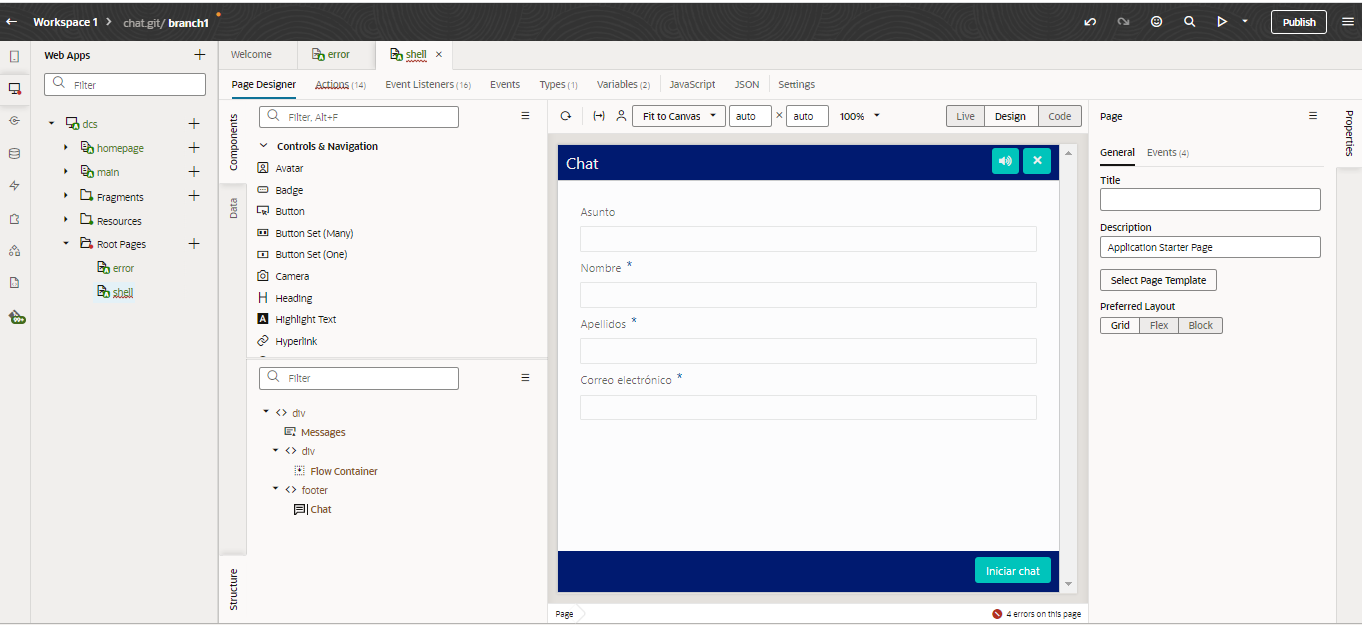Open components palette options menu icon
This screenshot has height=625, width=1362.
tap(526, 116)
